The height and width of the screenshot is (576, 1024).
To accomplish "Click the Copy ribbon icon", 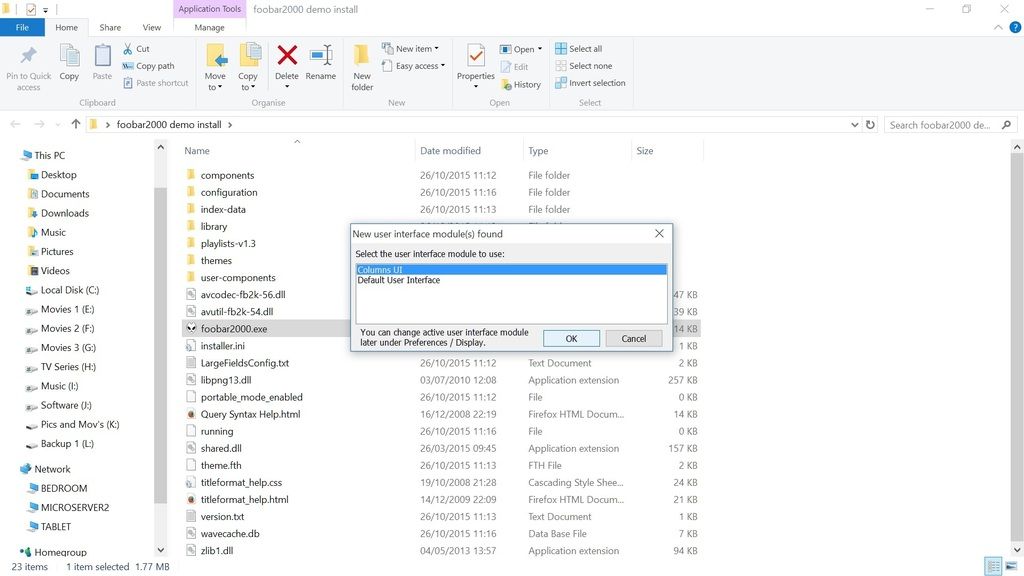I will (x=69, y=56).
